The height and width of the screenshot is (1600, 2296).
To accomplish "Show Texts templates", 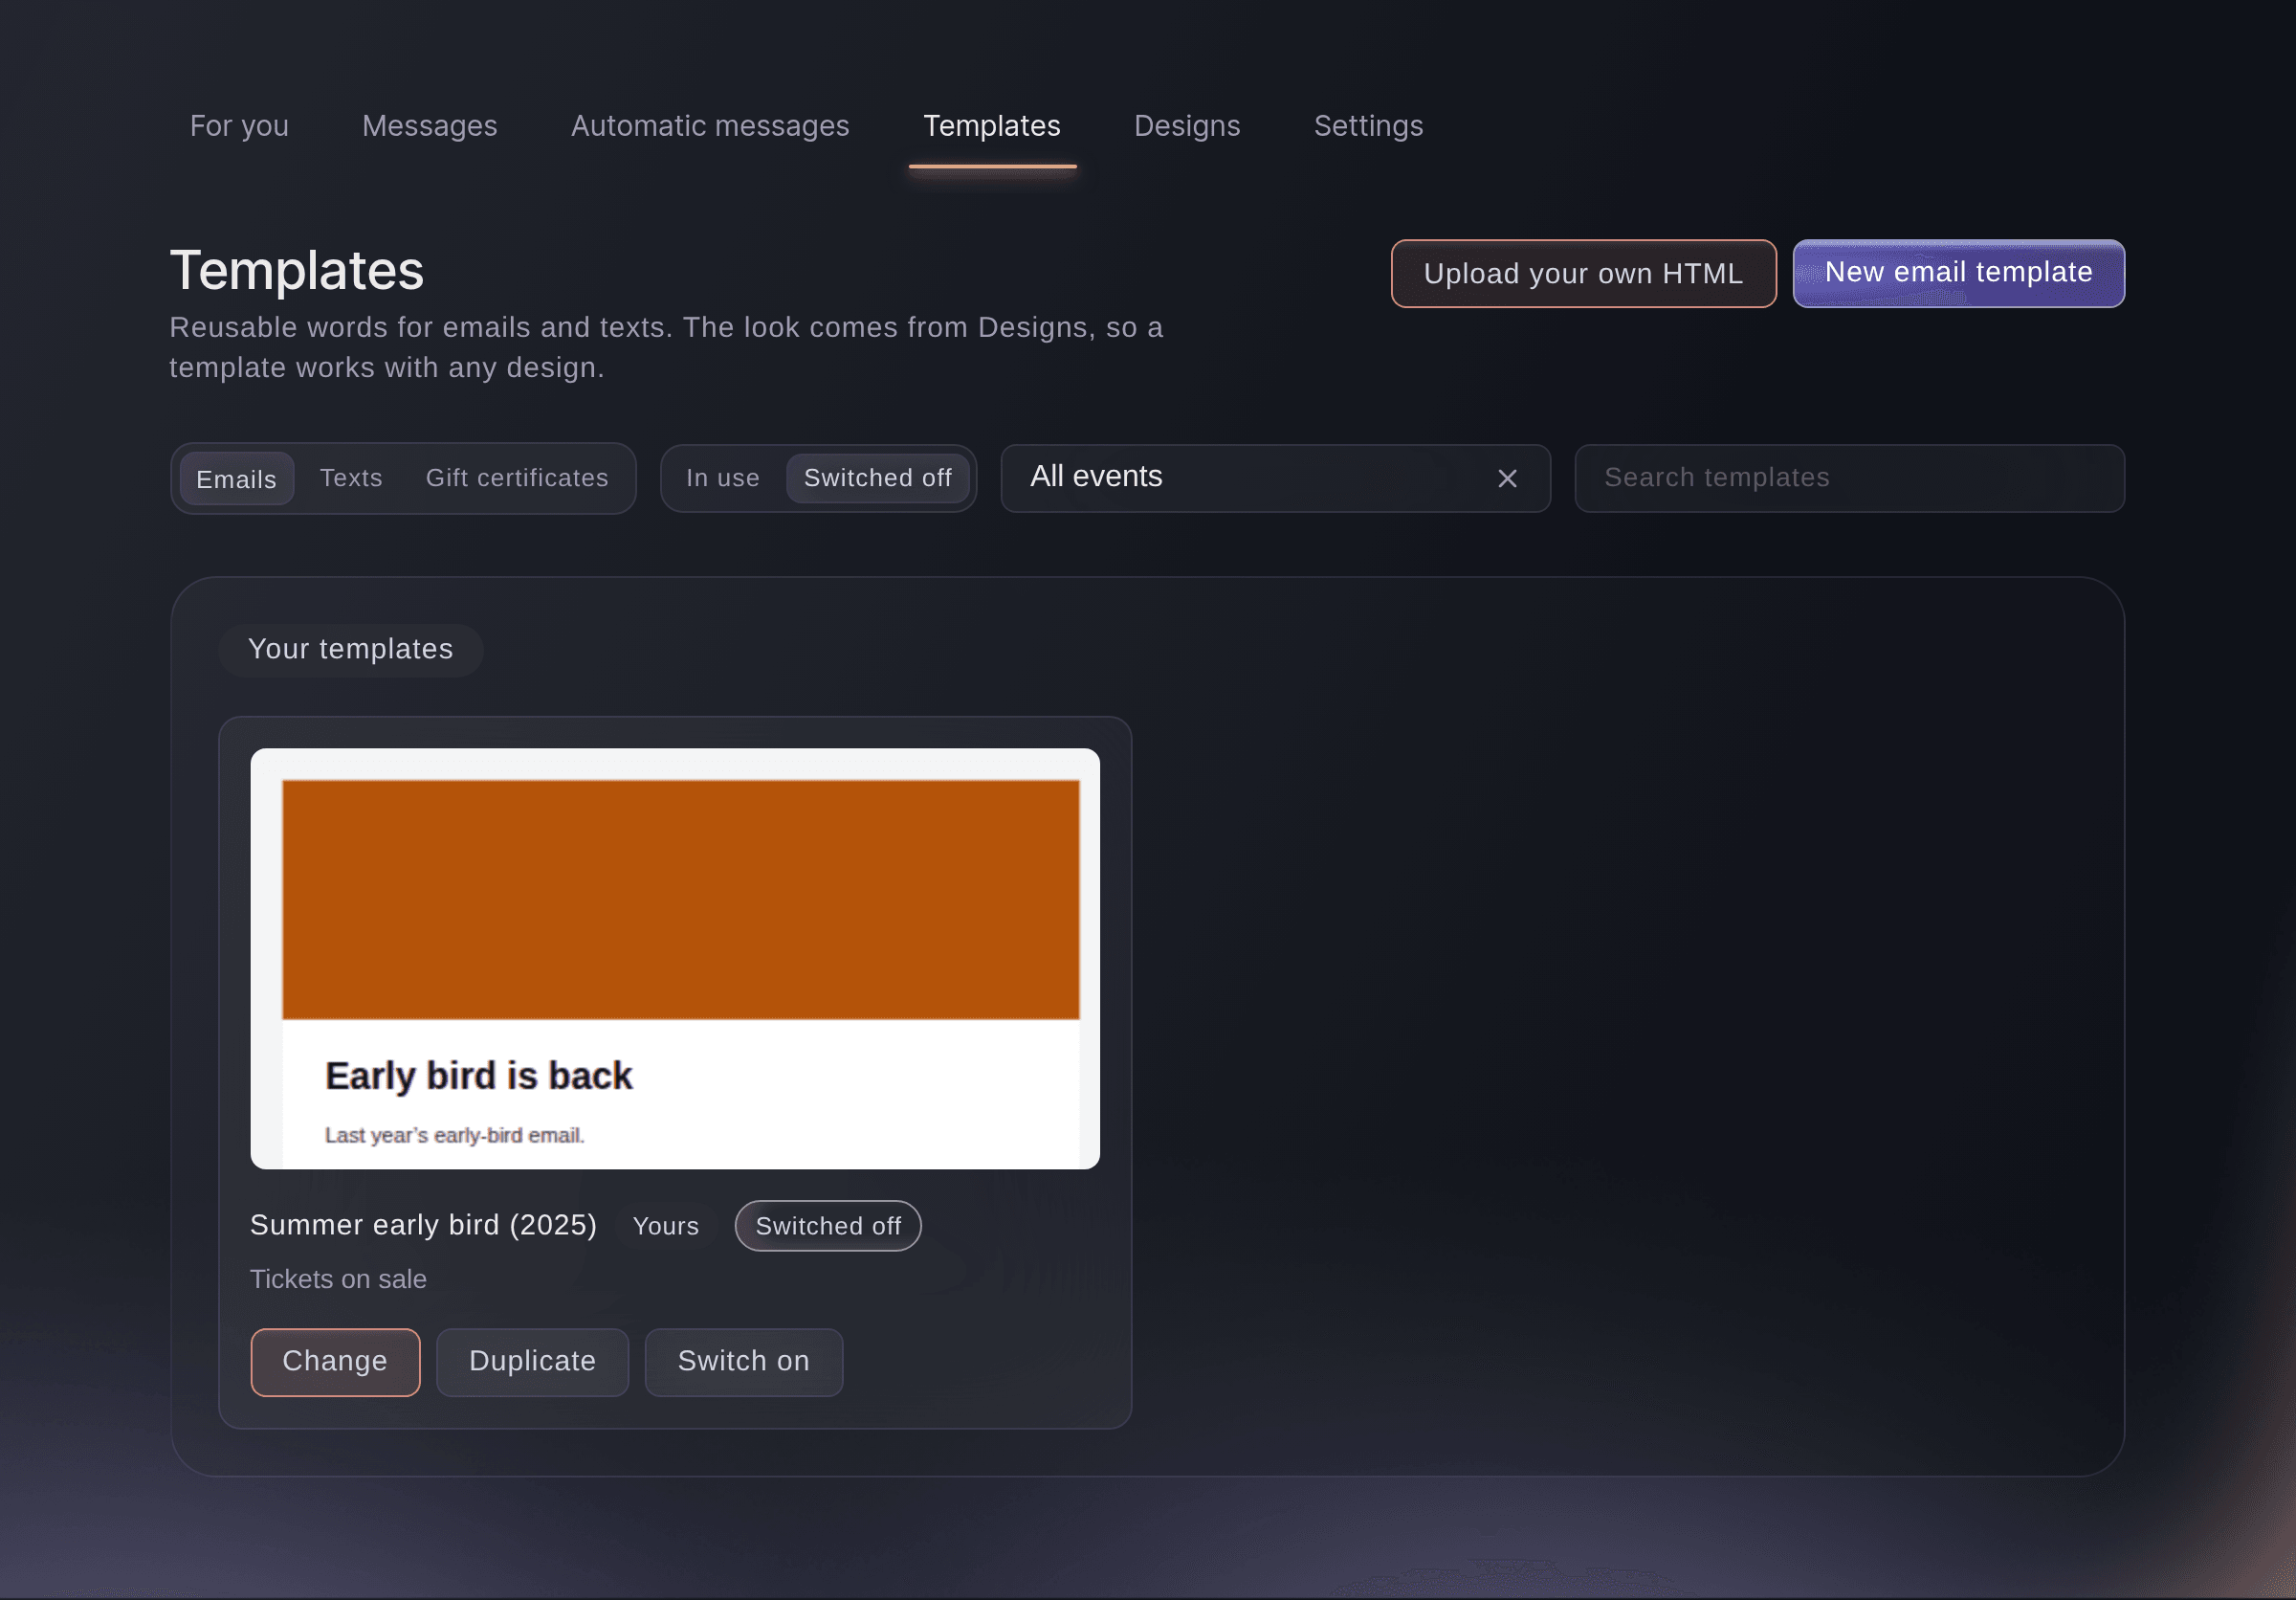I will pyautogui.click(x=351, y=478).
